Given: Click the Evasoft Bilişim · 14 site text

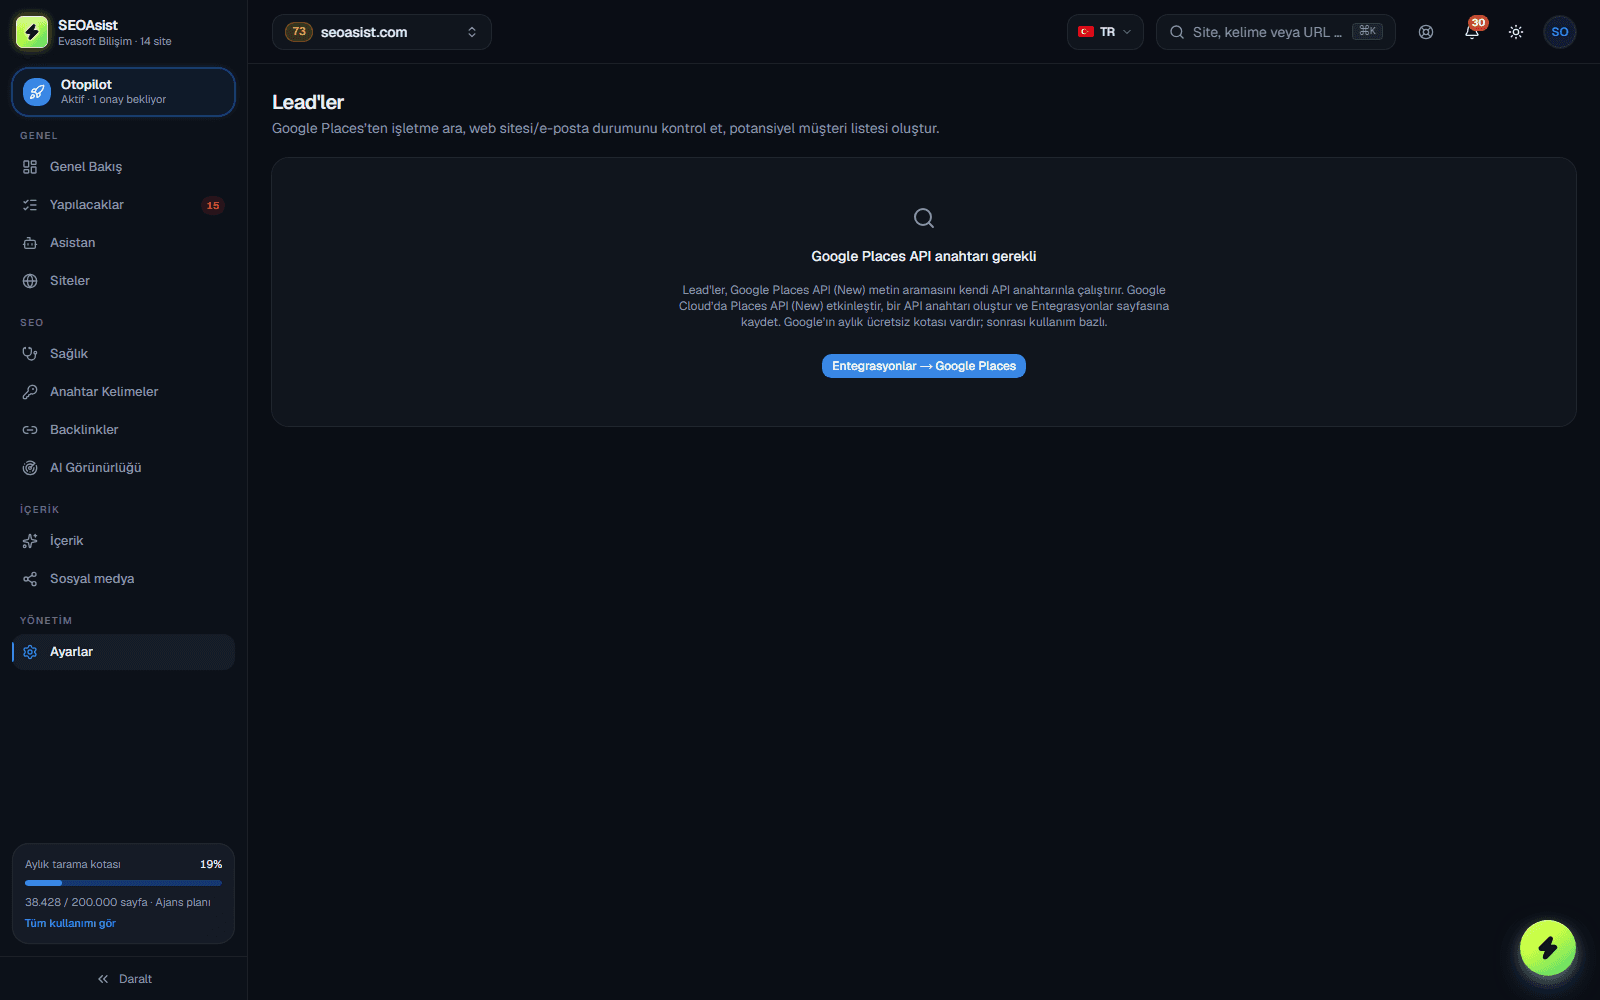Looking at the screenshot, I should click(x=115, y=41).
